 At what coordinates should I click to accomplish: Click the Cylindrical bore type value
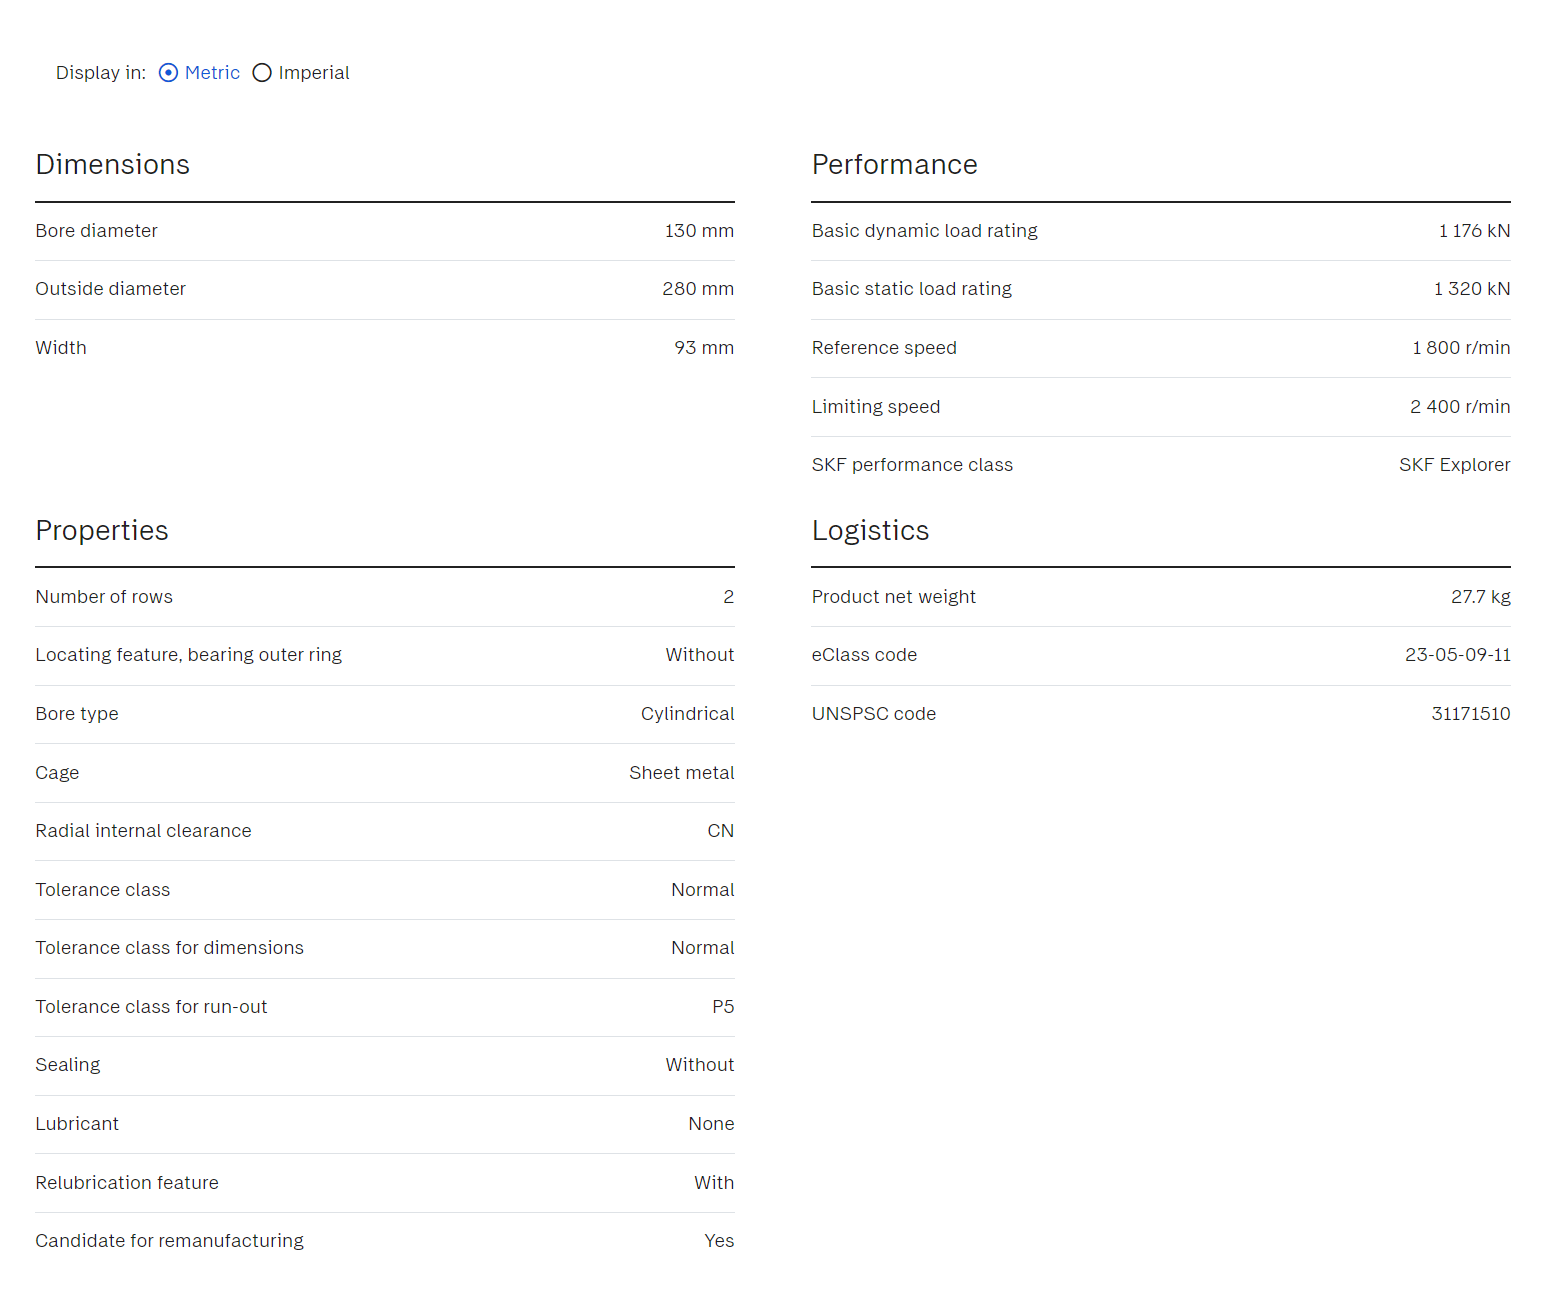coord(687,714)
